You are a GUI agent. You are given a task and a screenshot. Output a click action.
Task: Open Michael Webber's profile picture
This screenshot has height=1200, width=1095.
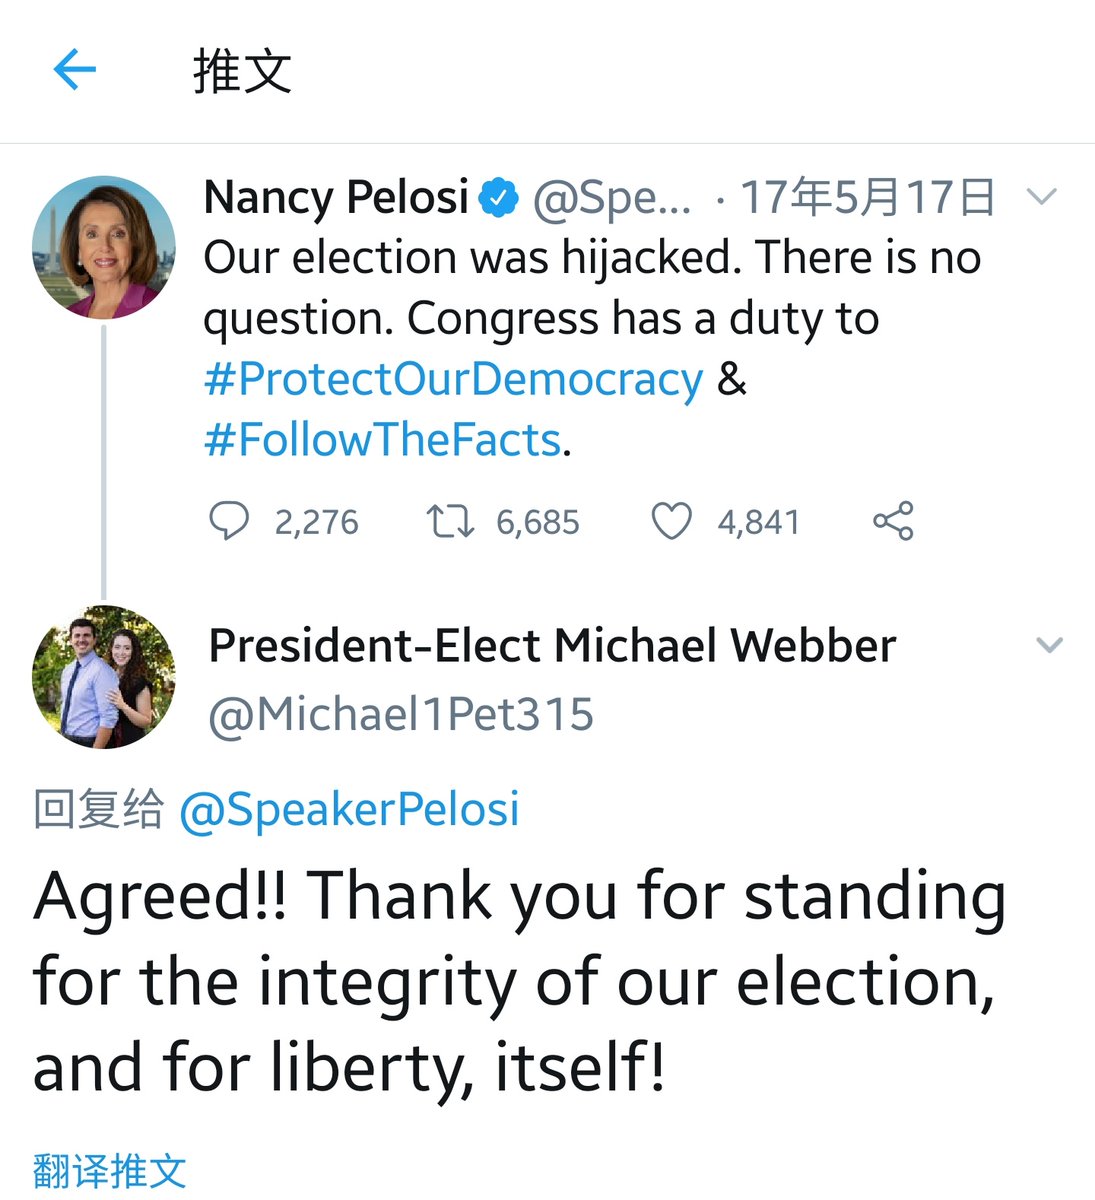click(104, 677)
